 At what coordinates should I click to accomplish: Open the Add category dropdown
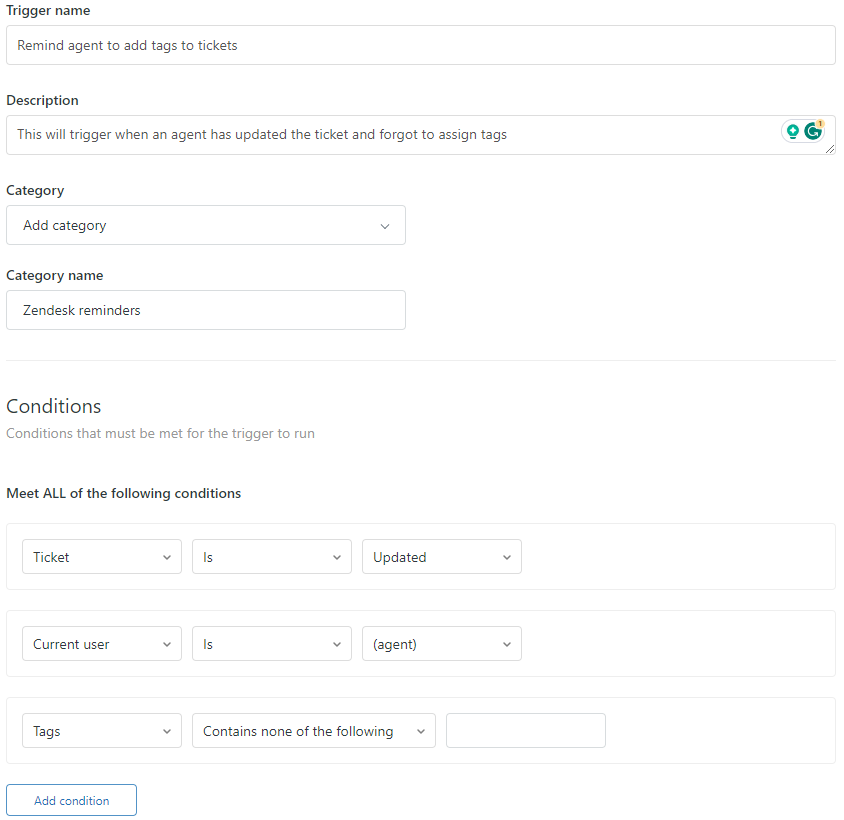206,225
